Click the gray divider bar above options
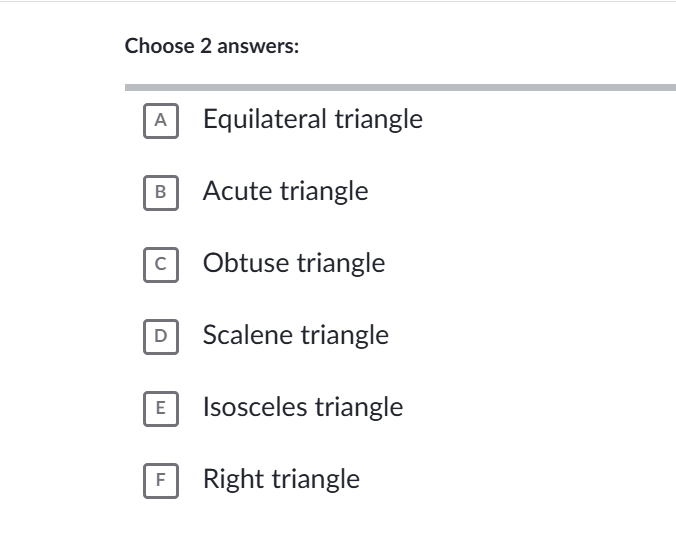 (400, 88)
